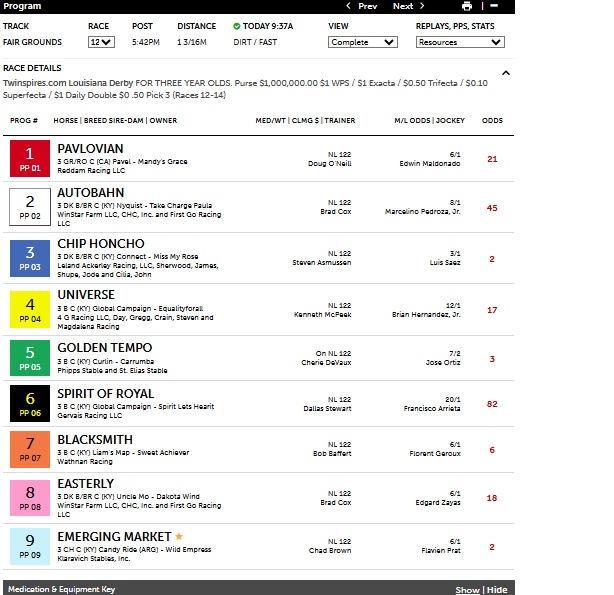This screenshot has width=614, height=595.
Task: Show the Medication & Equipment Key
Action: pyautogui.click(x=467, y=589)
